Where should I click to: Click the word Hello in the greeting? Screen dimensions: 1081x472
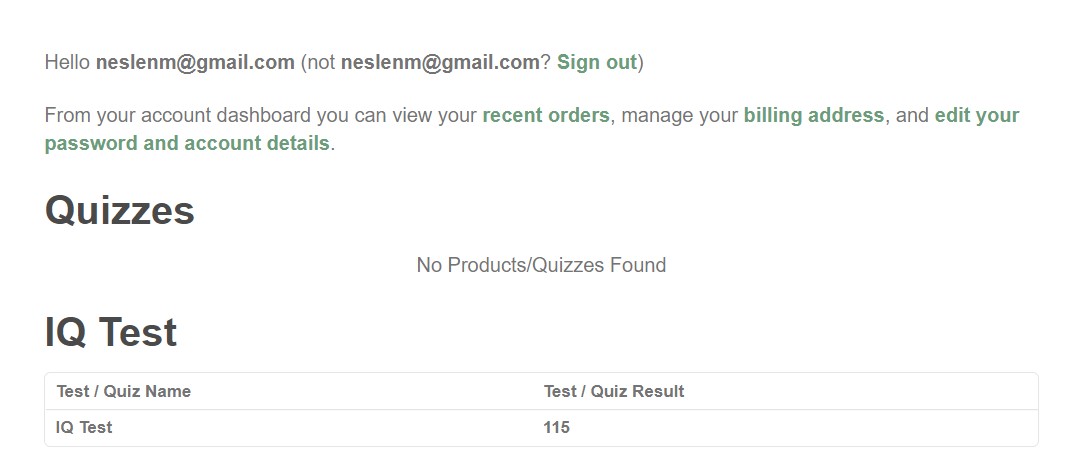[x=68, y=62]
